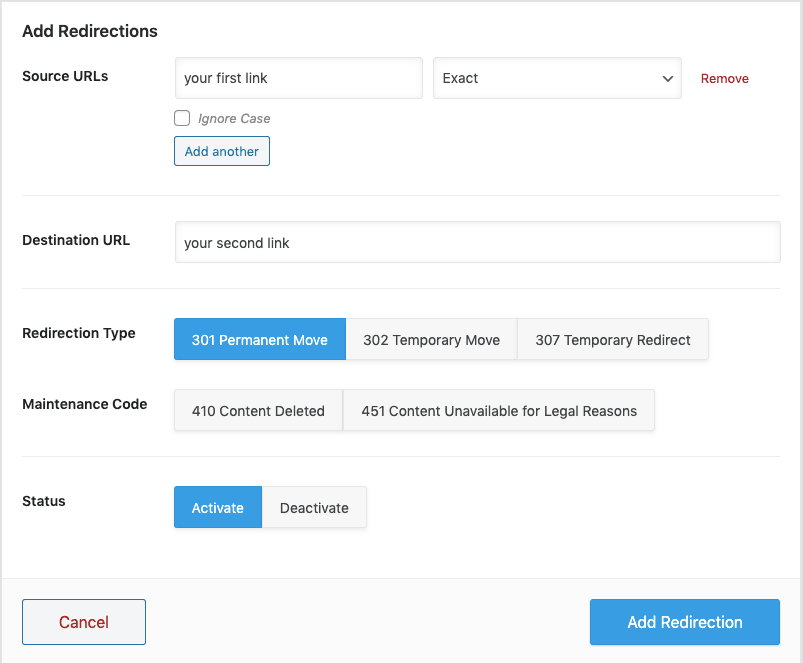The height and width of the screenshot is (663, 803).
Task: Click the Destination URL field label
Action: click(x=76, y=240)
